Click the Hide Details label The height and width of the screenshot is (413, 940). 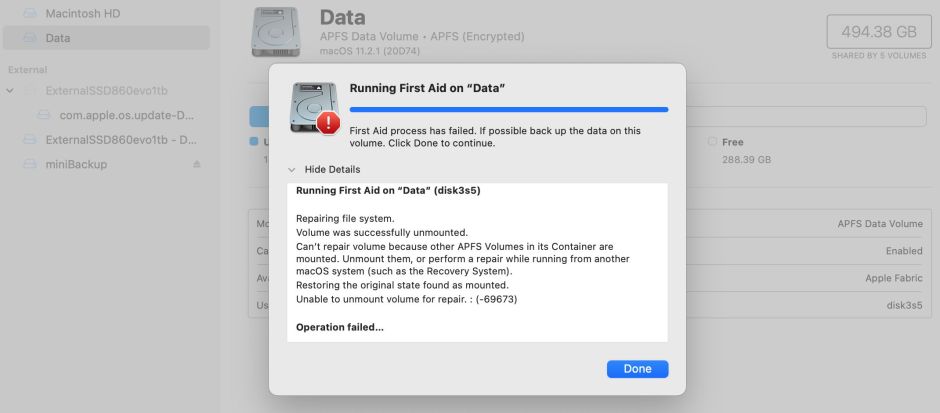332,170
